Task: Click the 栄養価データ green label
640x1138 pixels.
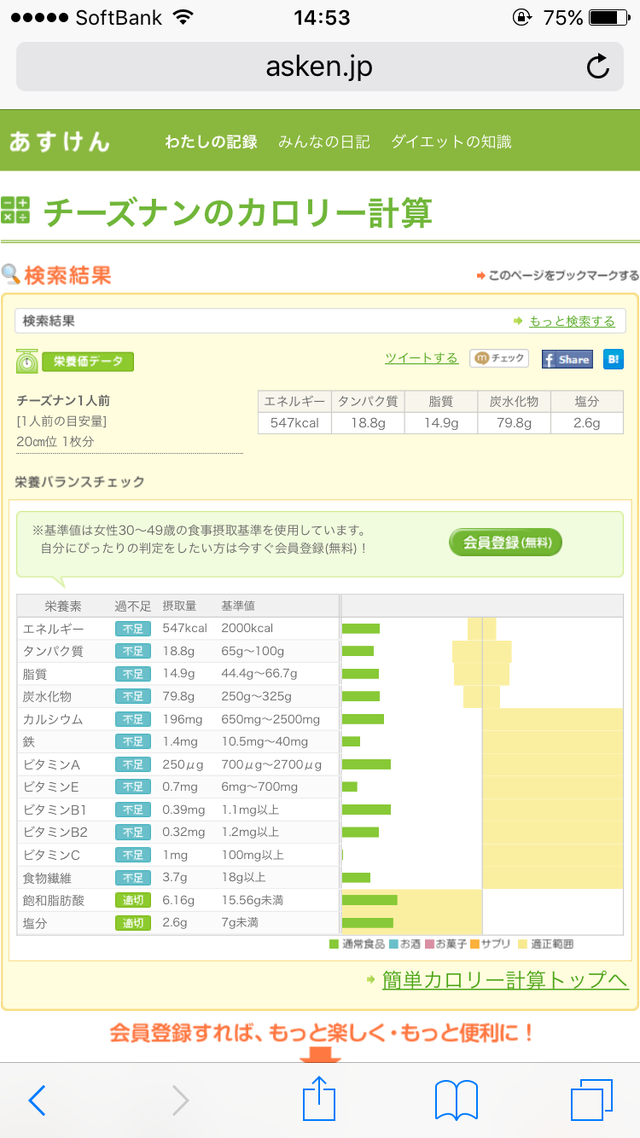Action: 87,361
